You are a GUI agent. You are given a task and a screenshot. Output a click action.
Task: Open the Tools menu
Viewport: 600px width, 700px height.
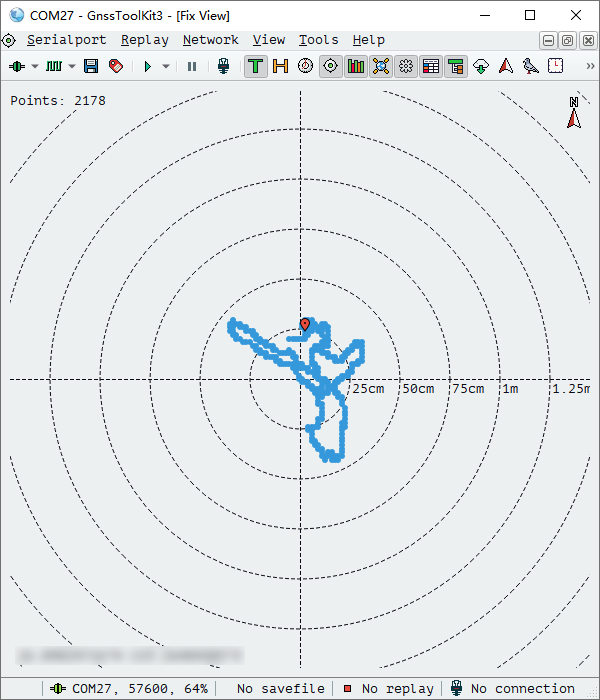[x=318, y=40]
